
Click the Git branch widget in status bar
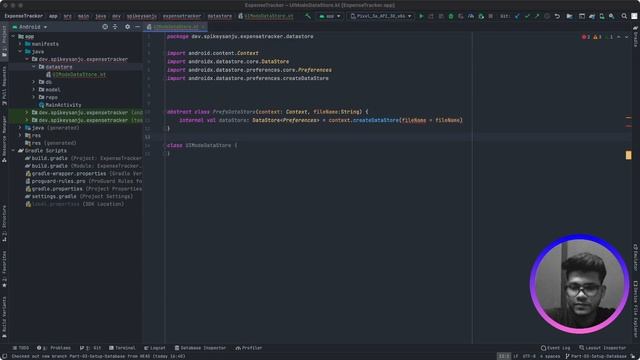point(596,356)
